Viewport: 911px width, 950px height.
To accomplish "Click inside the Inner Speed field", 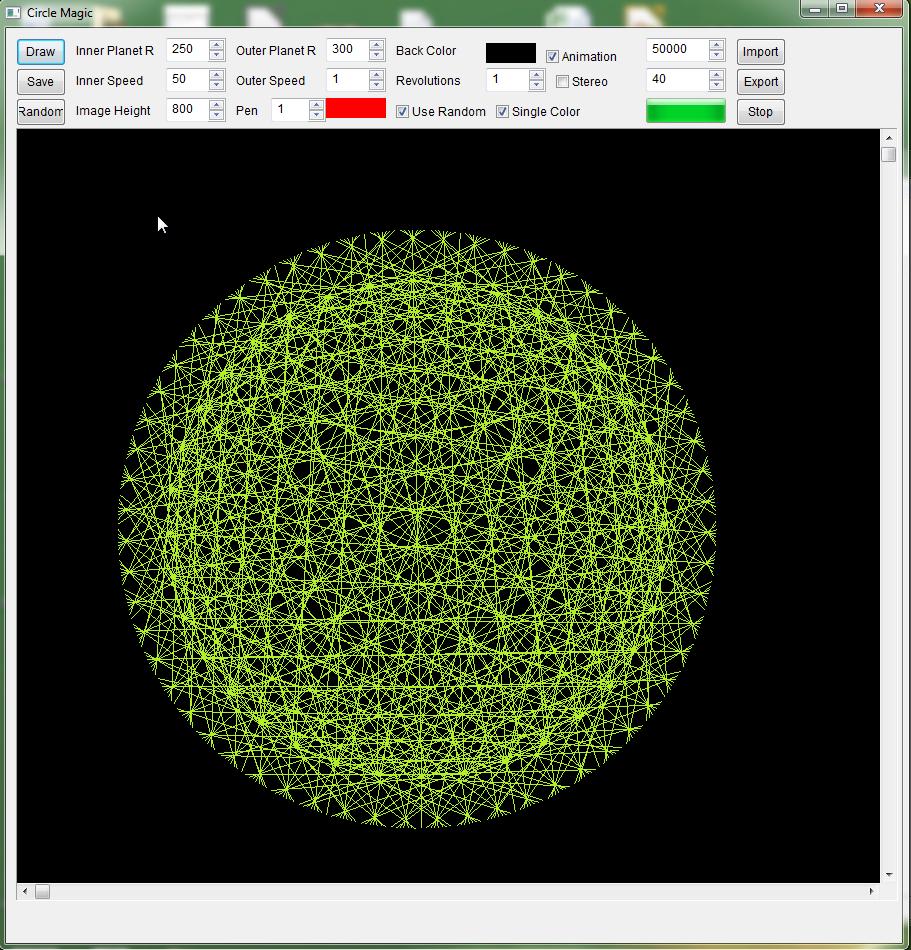I will click(186, 80).
